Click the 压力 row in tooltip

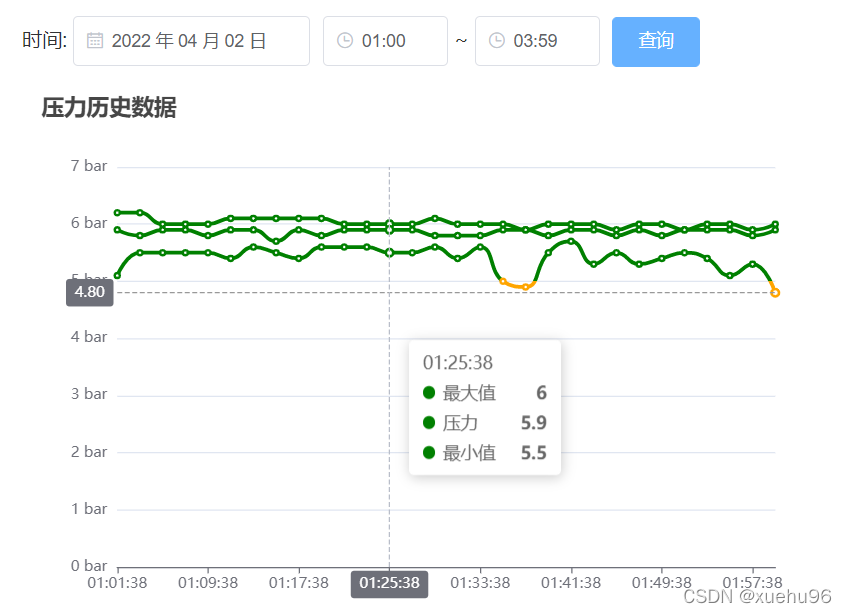[x=485, y=422]
